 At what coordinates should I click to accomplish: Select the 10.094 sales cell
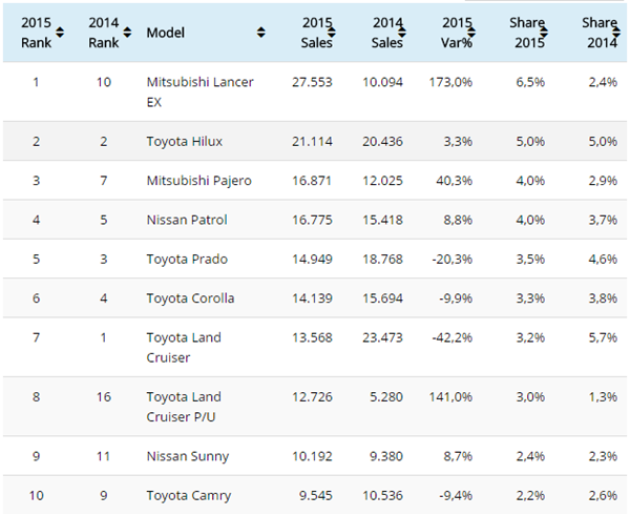(382, 82)
